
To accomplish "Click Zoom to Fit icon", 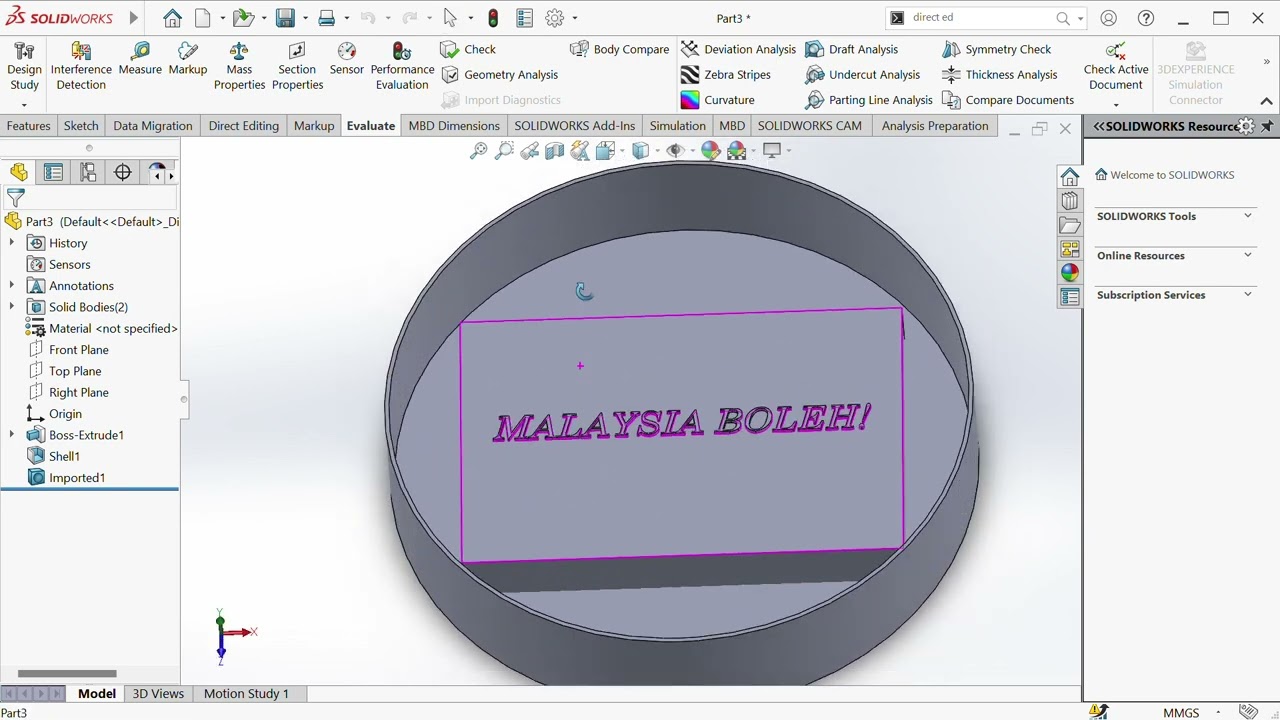I will point(479,151).
